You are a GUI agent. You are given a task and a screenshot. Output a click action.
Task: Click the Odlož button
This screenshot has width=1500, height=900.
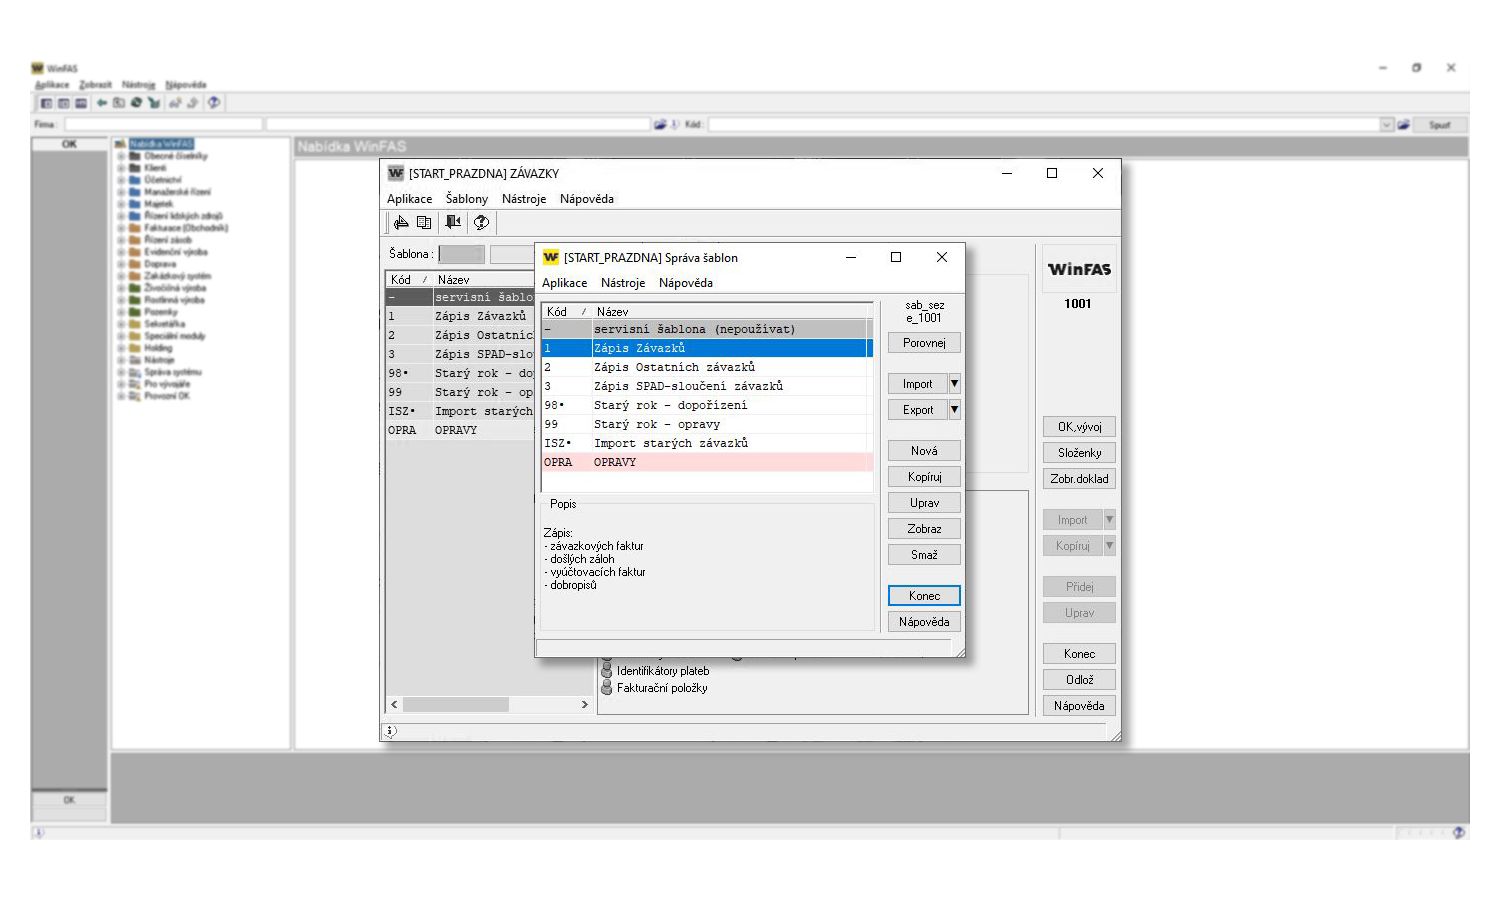1079,680
